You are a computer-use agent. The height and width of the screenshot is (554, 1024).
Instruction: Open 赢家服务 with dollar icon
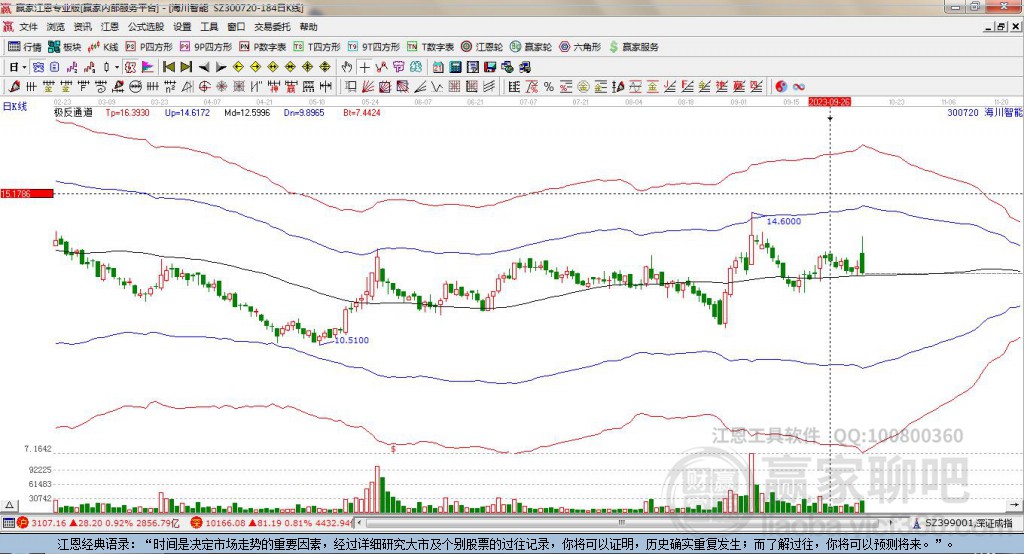(x=633, y=47)
